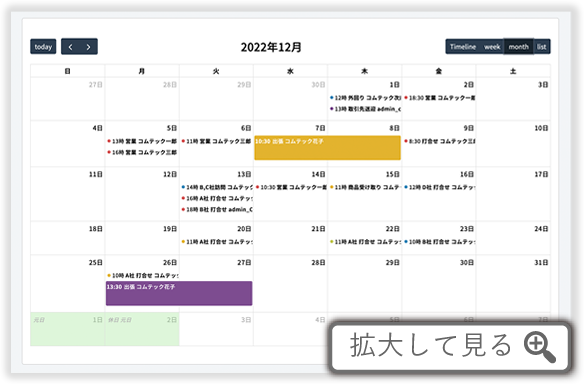Open 18:30 営業 event on 2日
The height and width of the screenshot is (384, 584).
(x=439, y=98)
